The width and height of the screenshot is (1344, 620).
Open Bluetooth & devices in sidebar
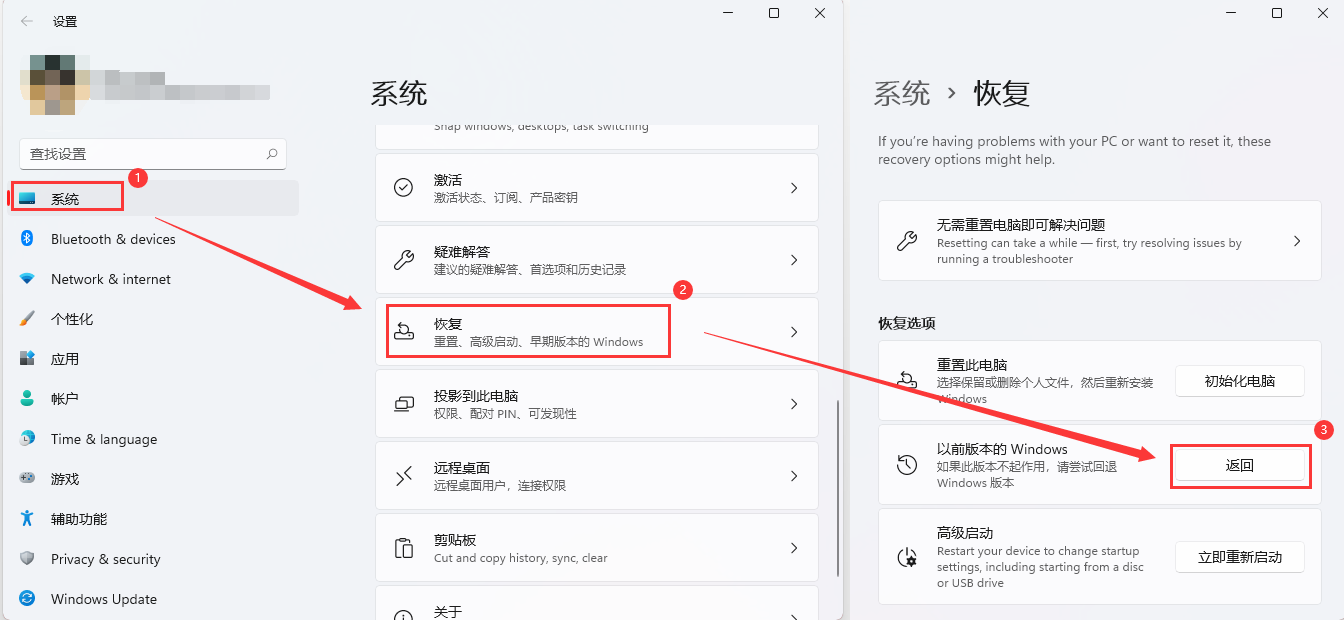[x=112, y=239]
